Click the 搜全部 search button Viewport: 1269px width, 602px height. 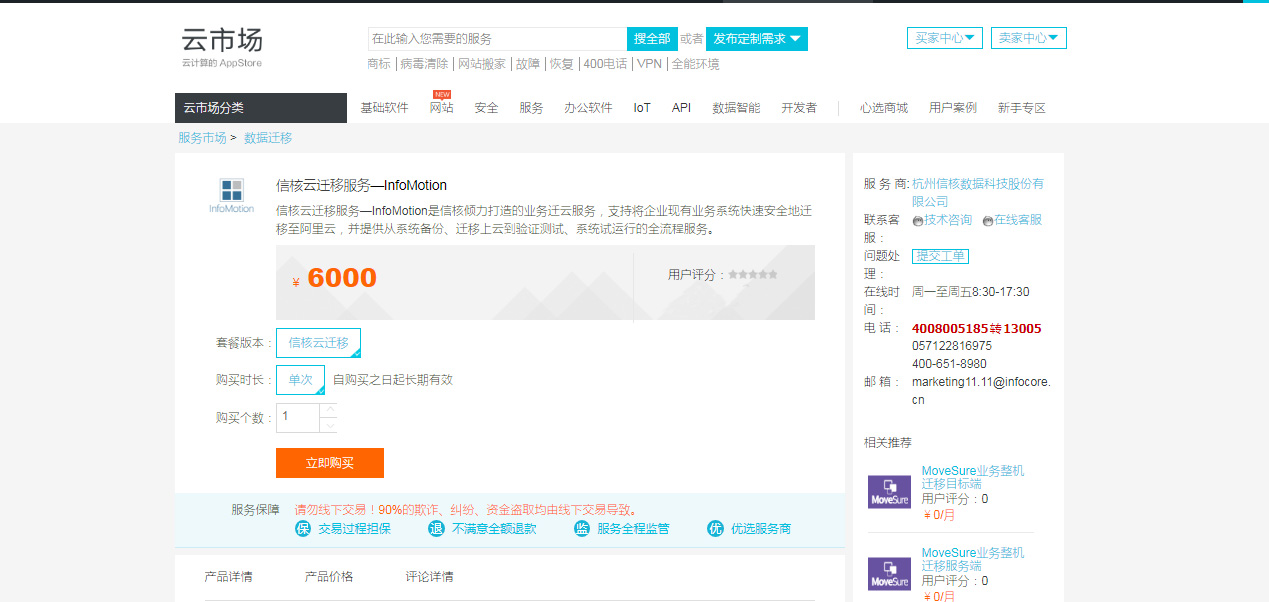652,39
